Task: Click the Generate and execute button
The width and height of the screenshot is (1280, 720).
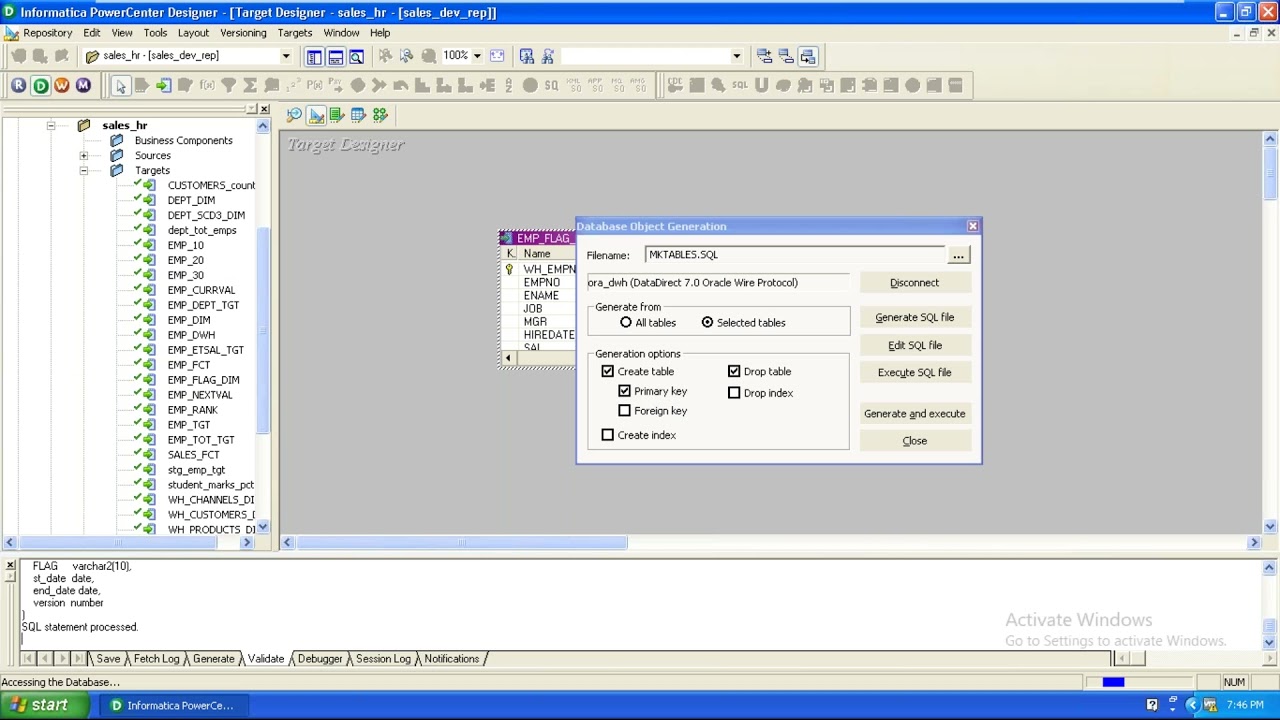Action: (x=914, y=414)
